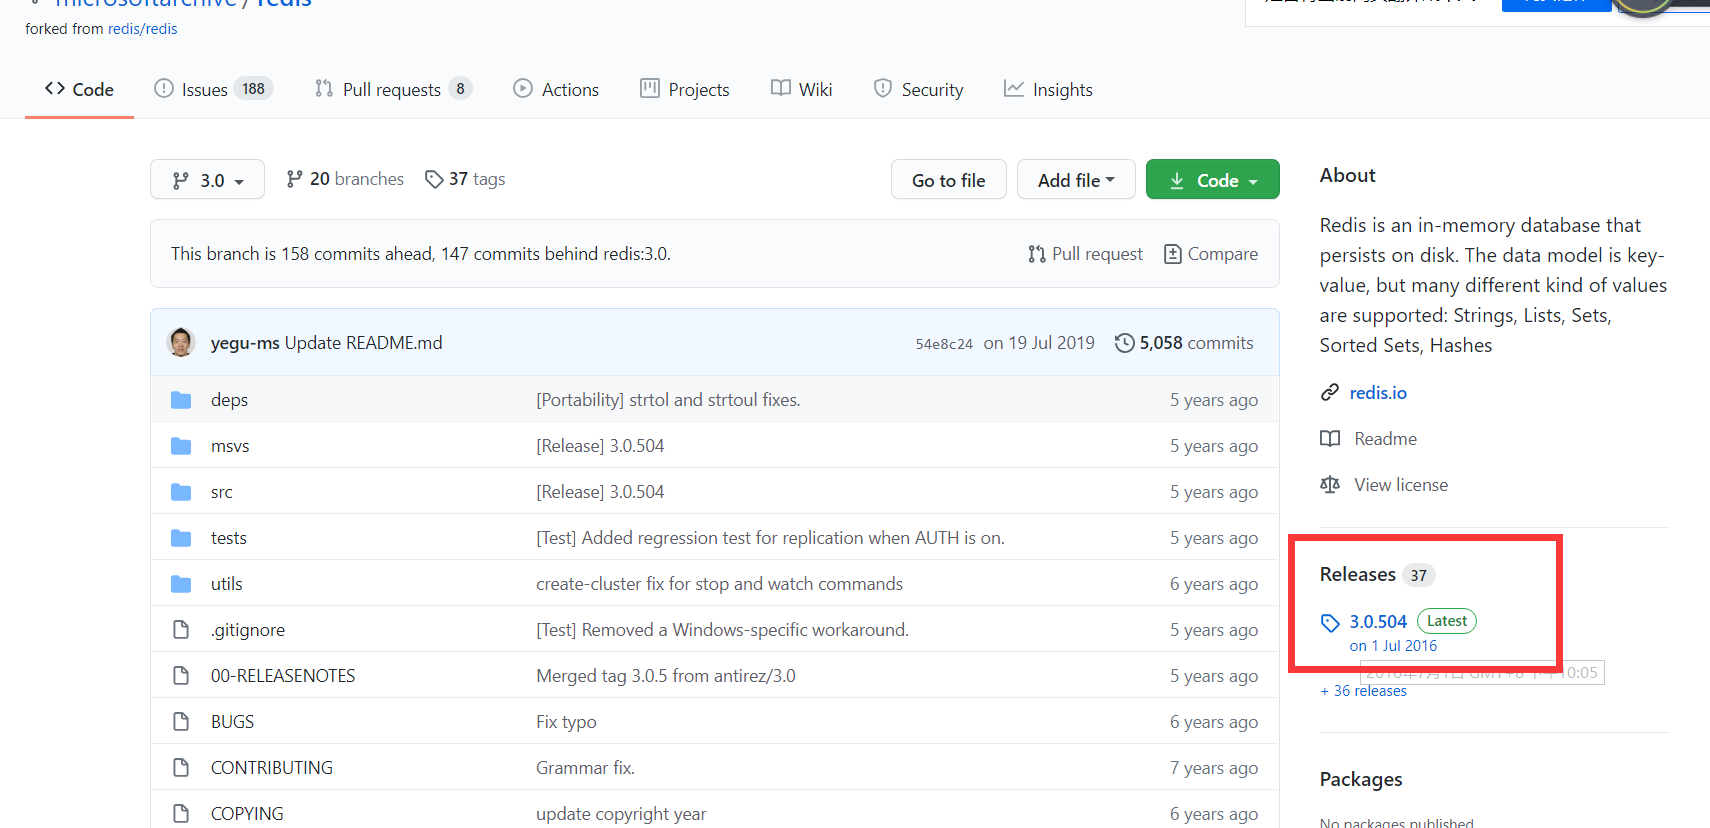
Task: Click the tests folder icon
Action: 181,538
